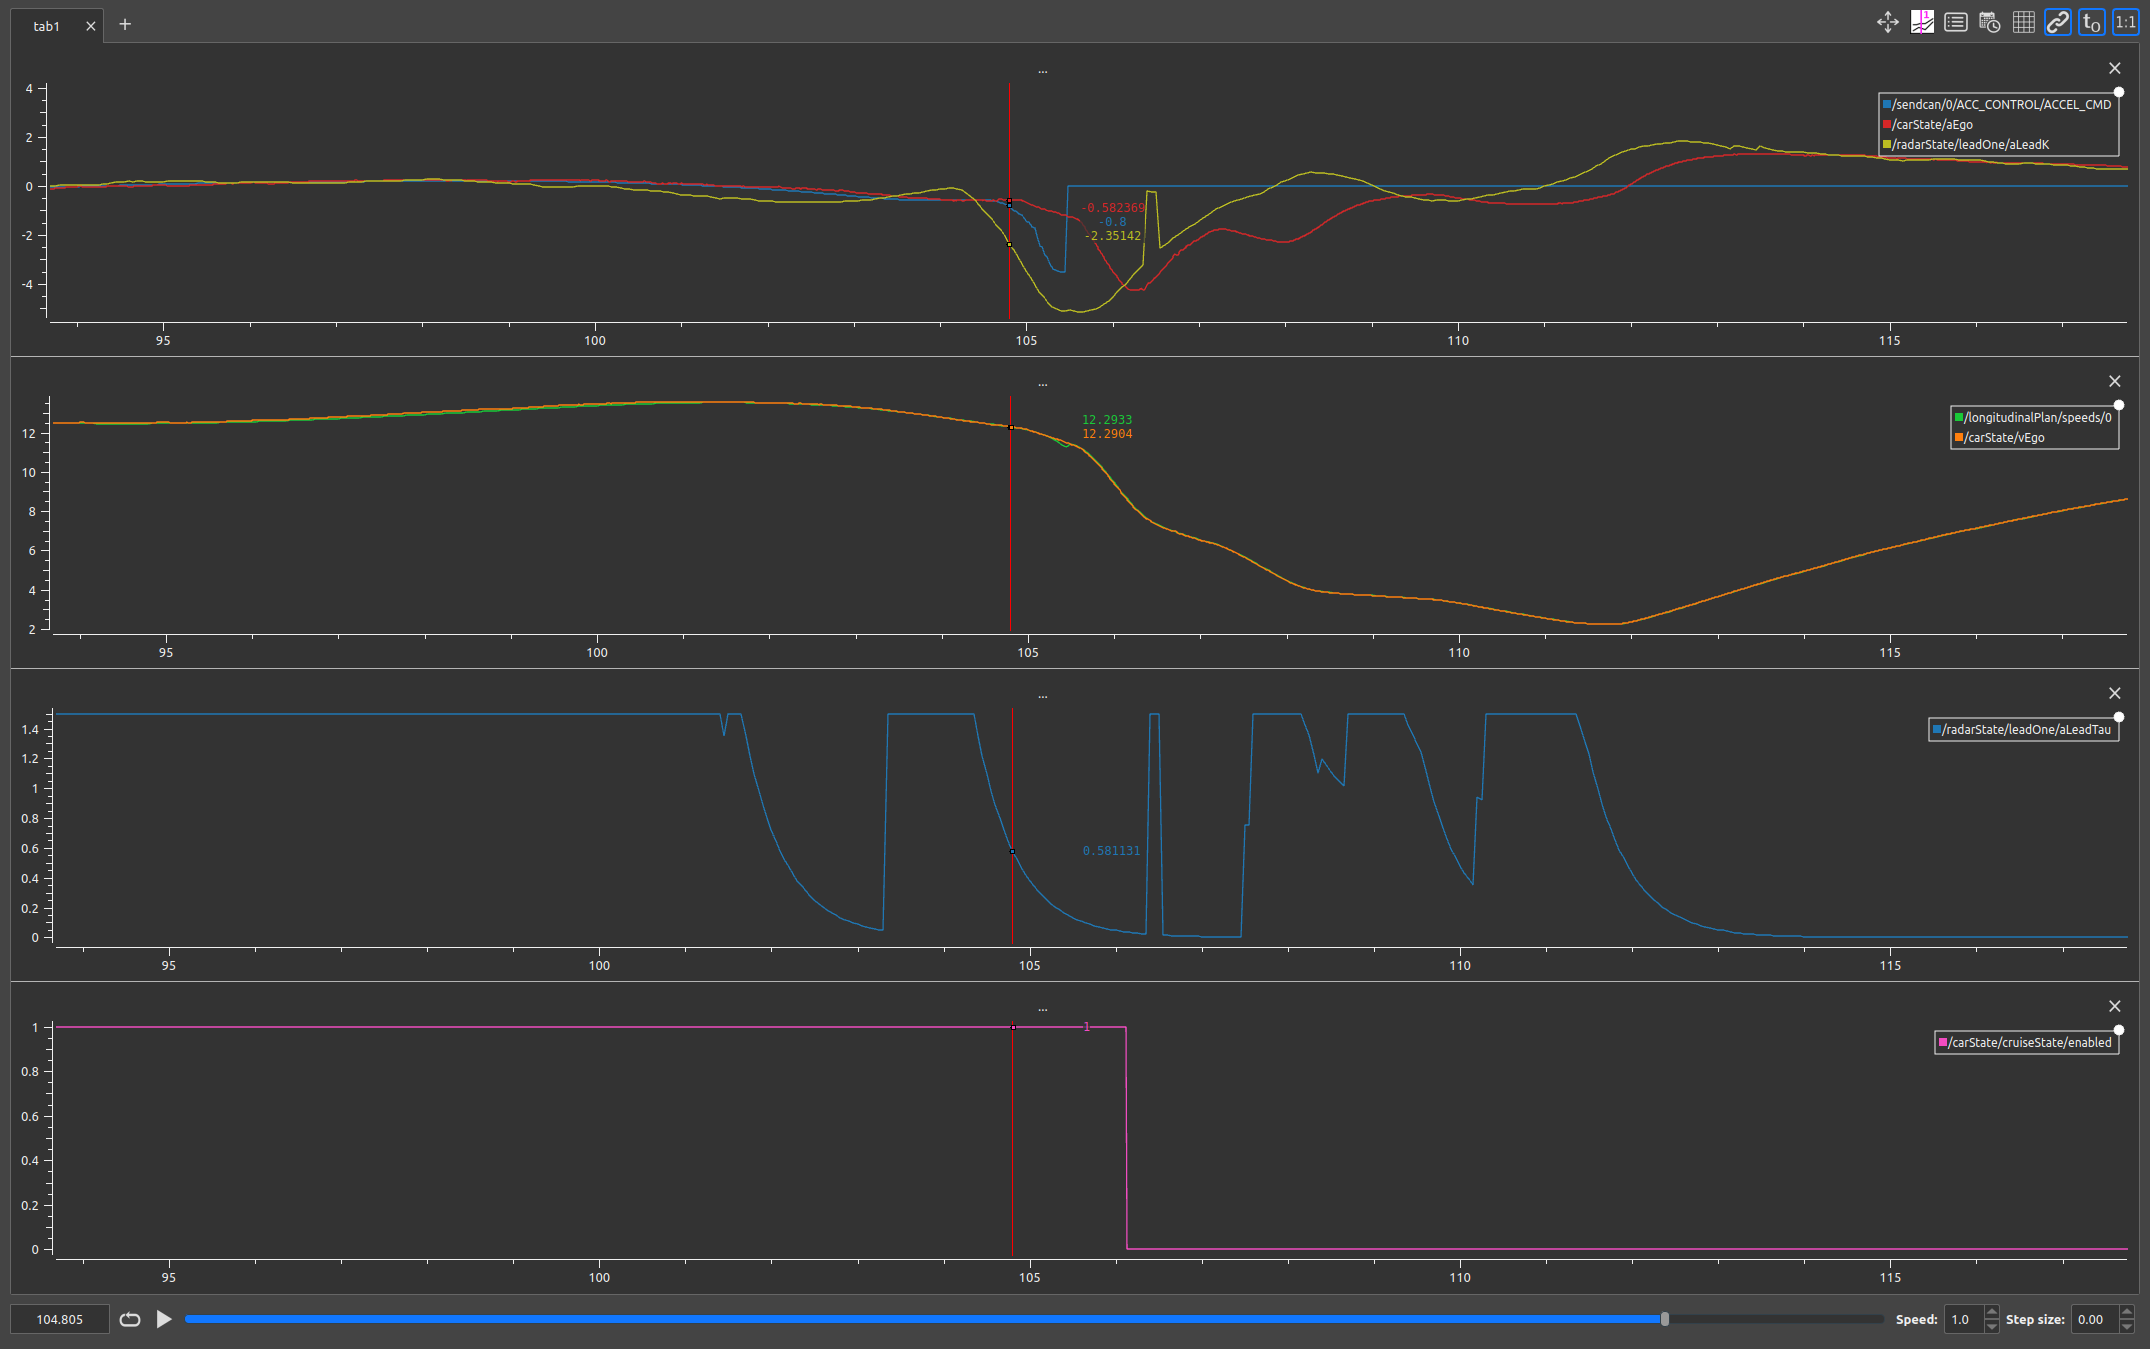Enable the cursor tracker tool
This screenshot has width=2150, height=1349.
click(x=1922, y=22)
